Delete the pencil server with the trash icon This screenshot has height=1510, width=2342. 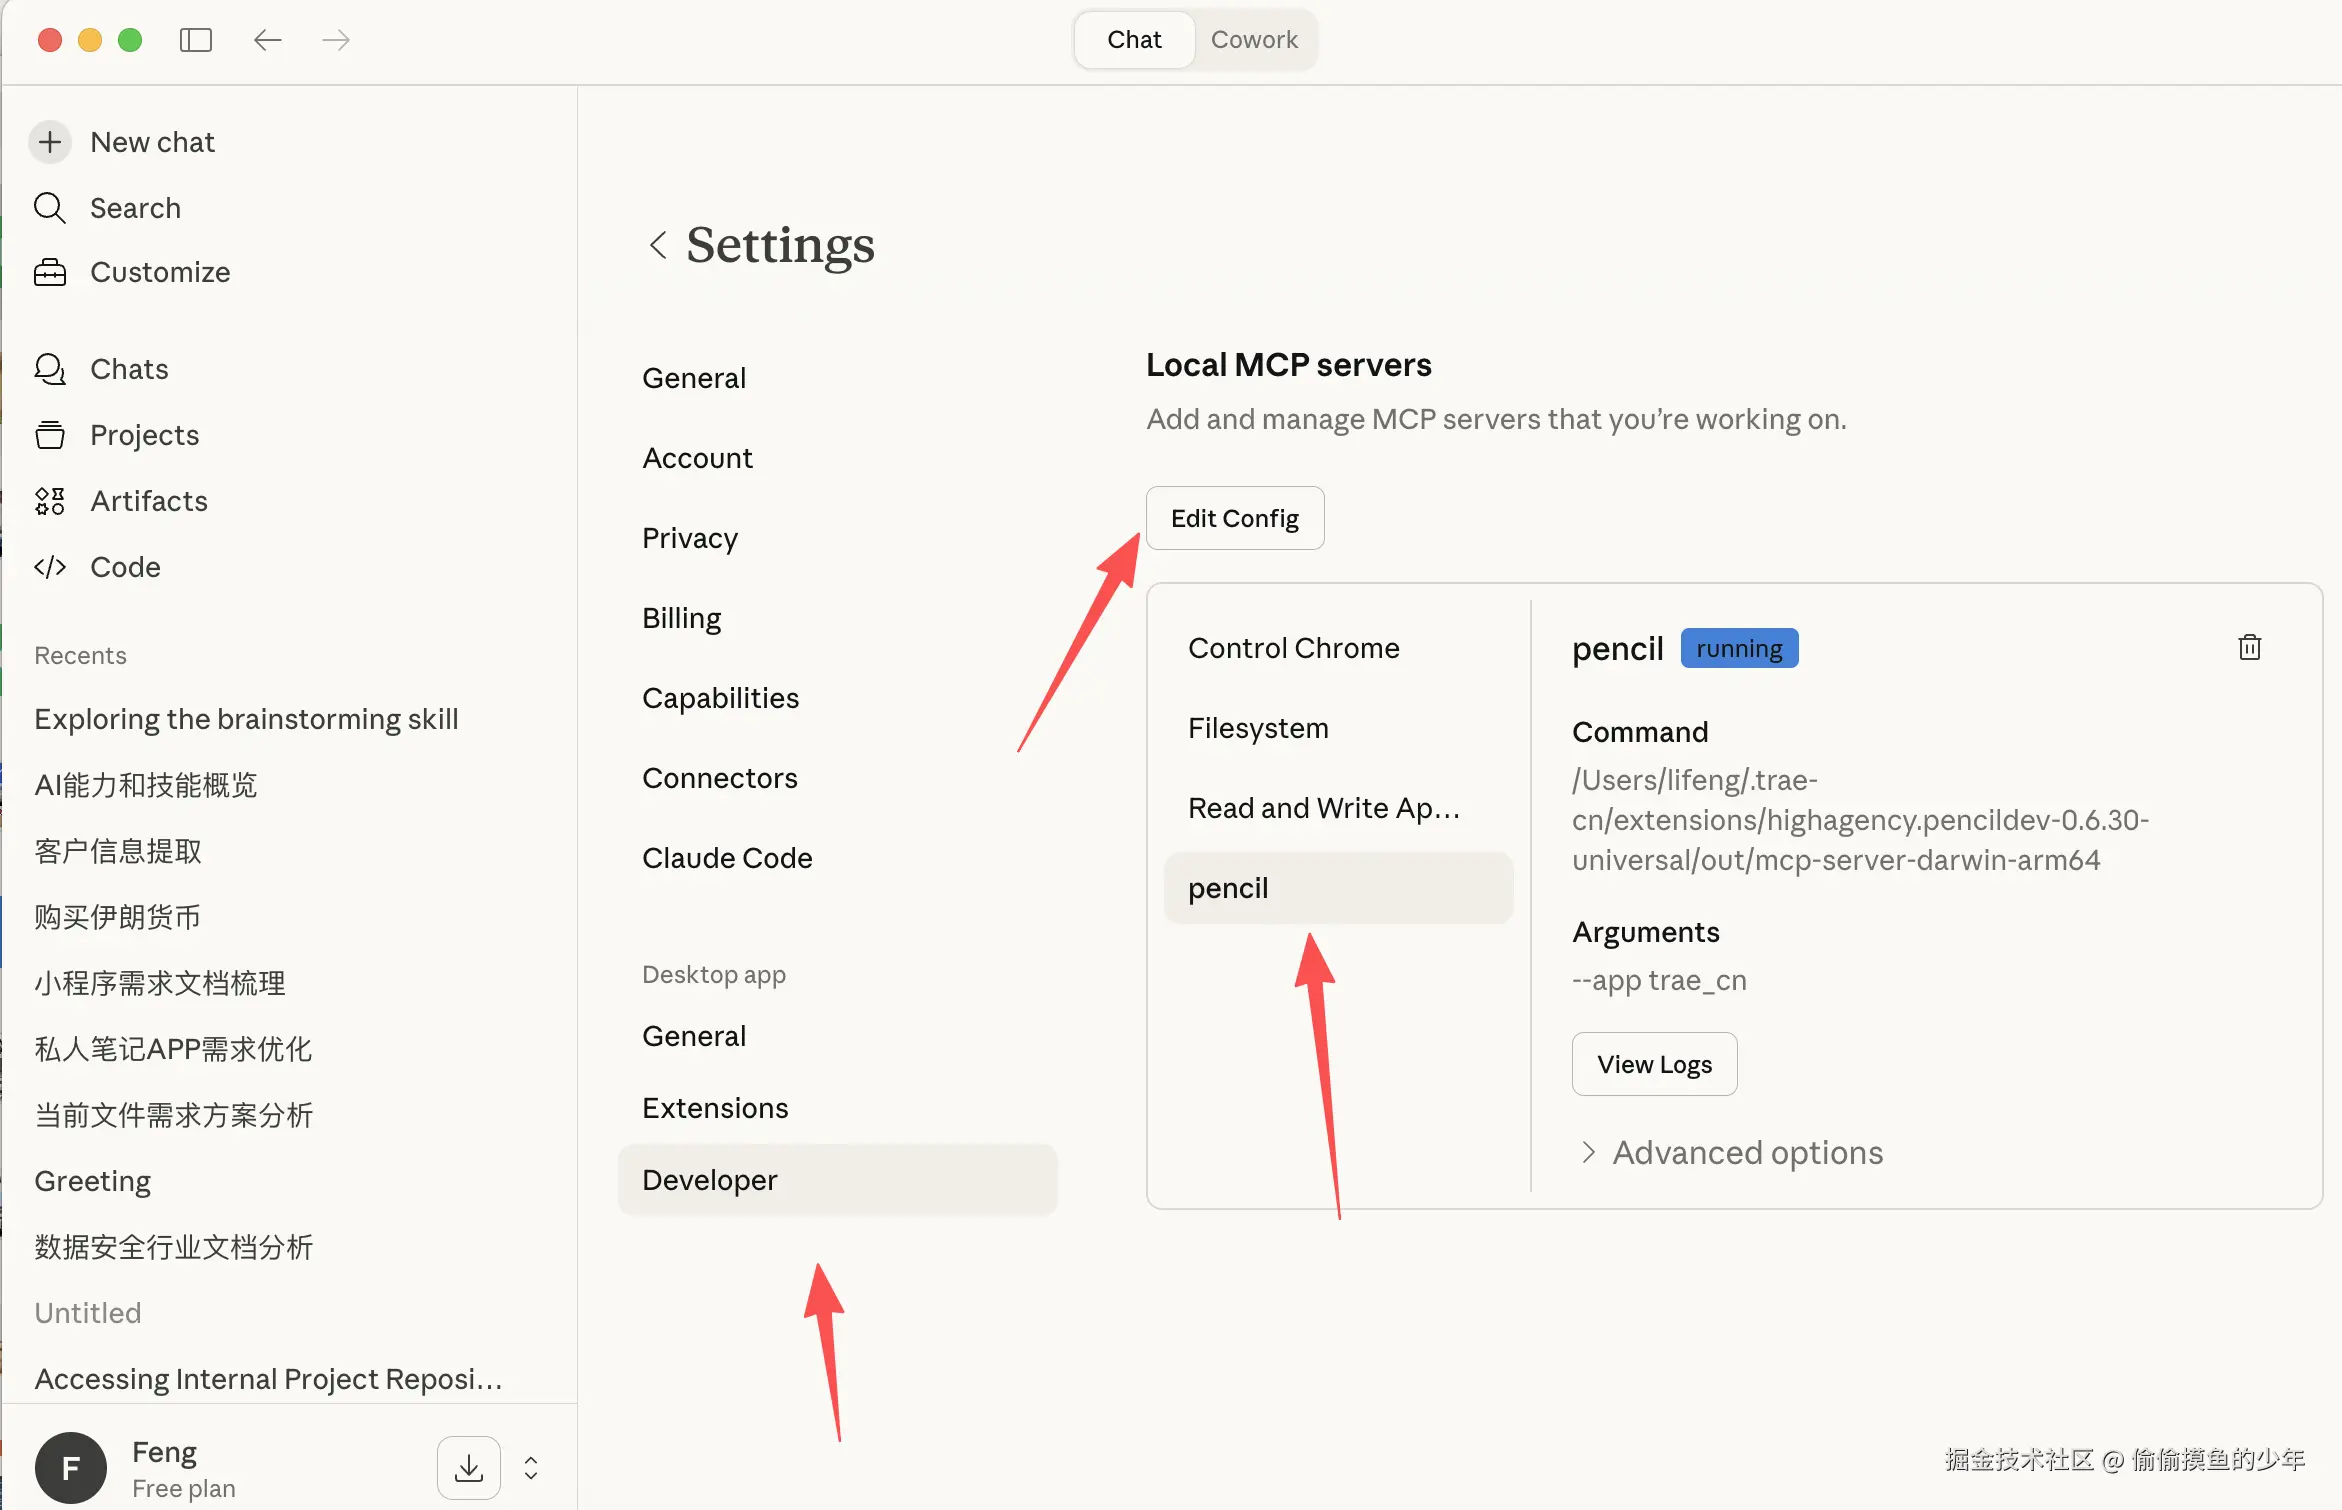[x=2249, y=648]
